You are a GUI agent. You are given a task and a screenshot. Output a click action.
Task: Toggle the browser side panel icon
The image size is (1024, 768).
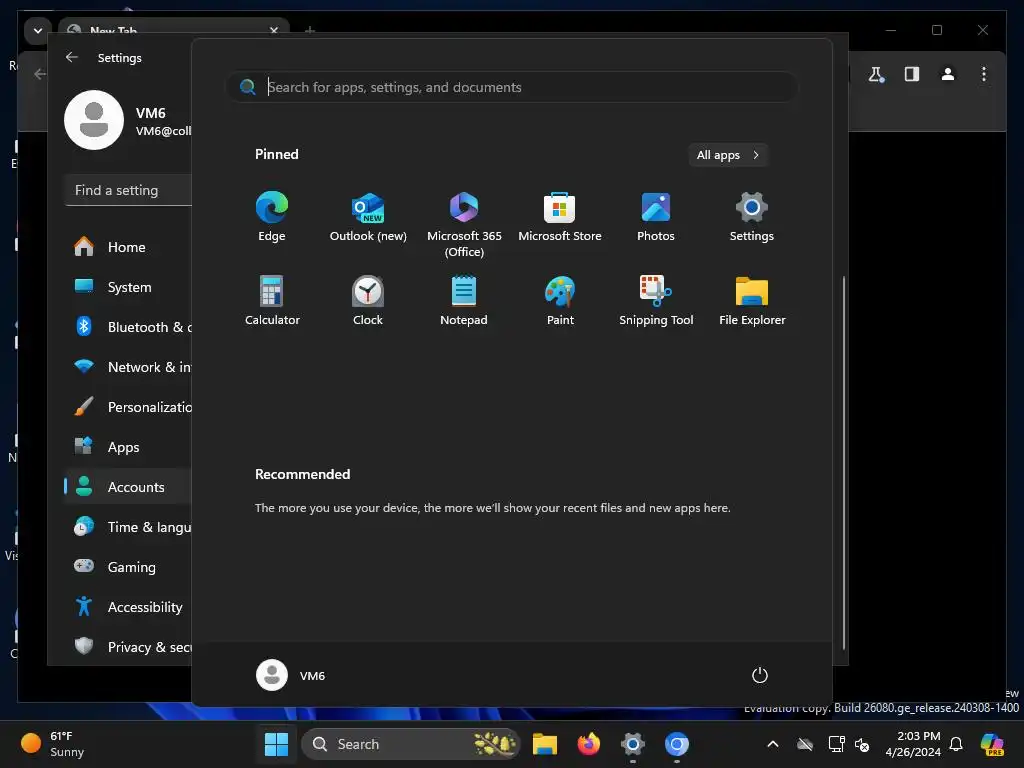tap(912, 74)
